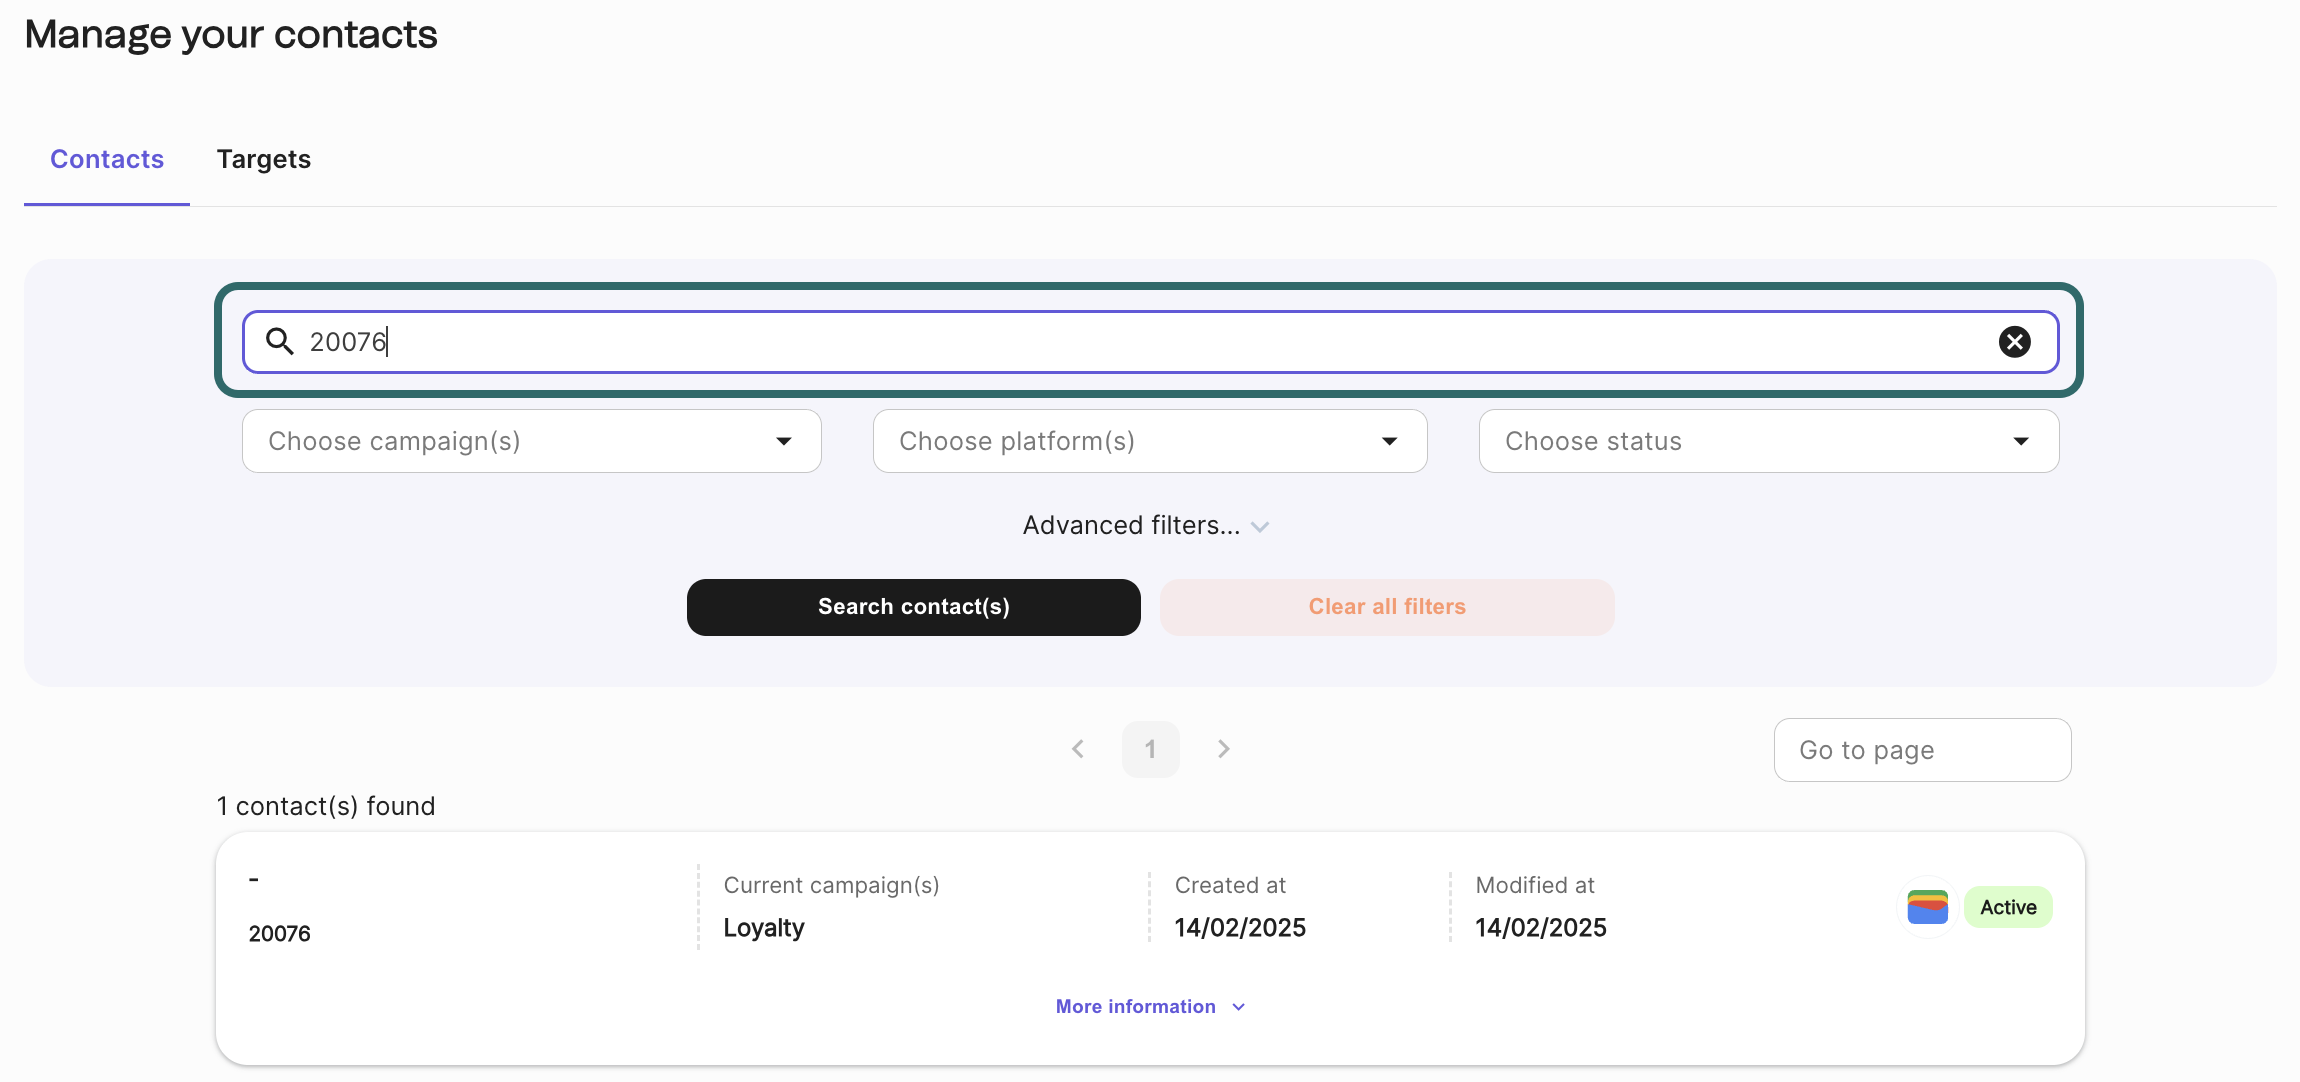Open the Choose campaign(s) dropdown
Viewport: 2300px width, 1082px height.
(x=531, y=441)
